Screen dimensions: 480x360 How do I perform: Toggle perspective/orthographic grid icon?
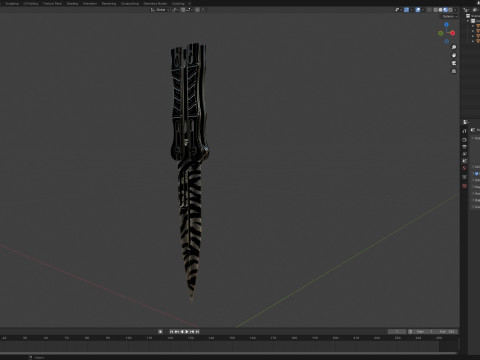point(454,71)
